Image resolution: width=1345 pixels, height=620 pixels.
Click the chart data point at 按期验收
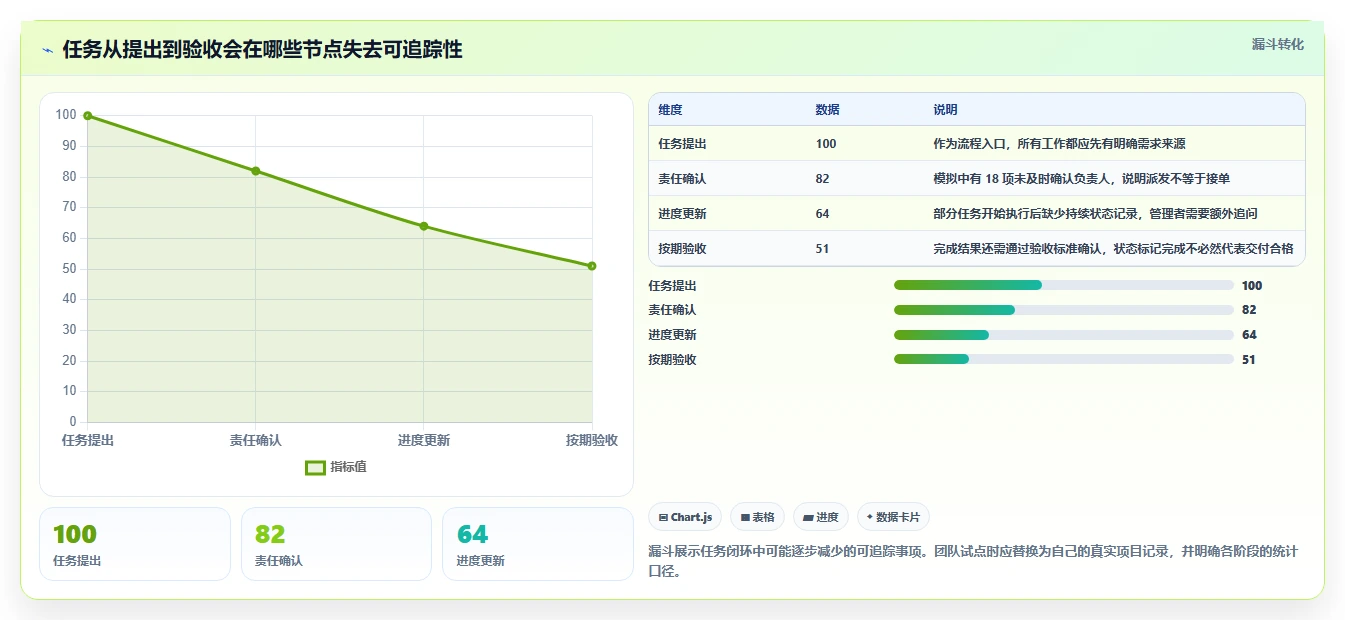592,266
